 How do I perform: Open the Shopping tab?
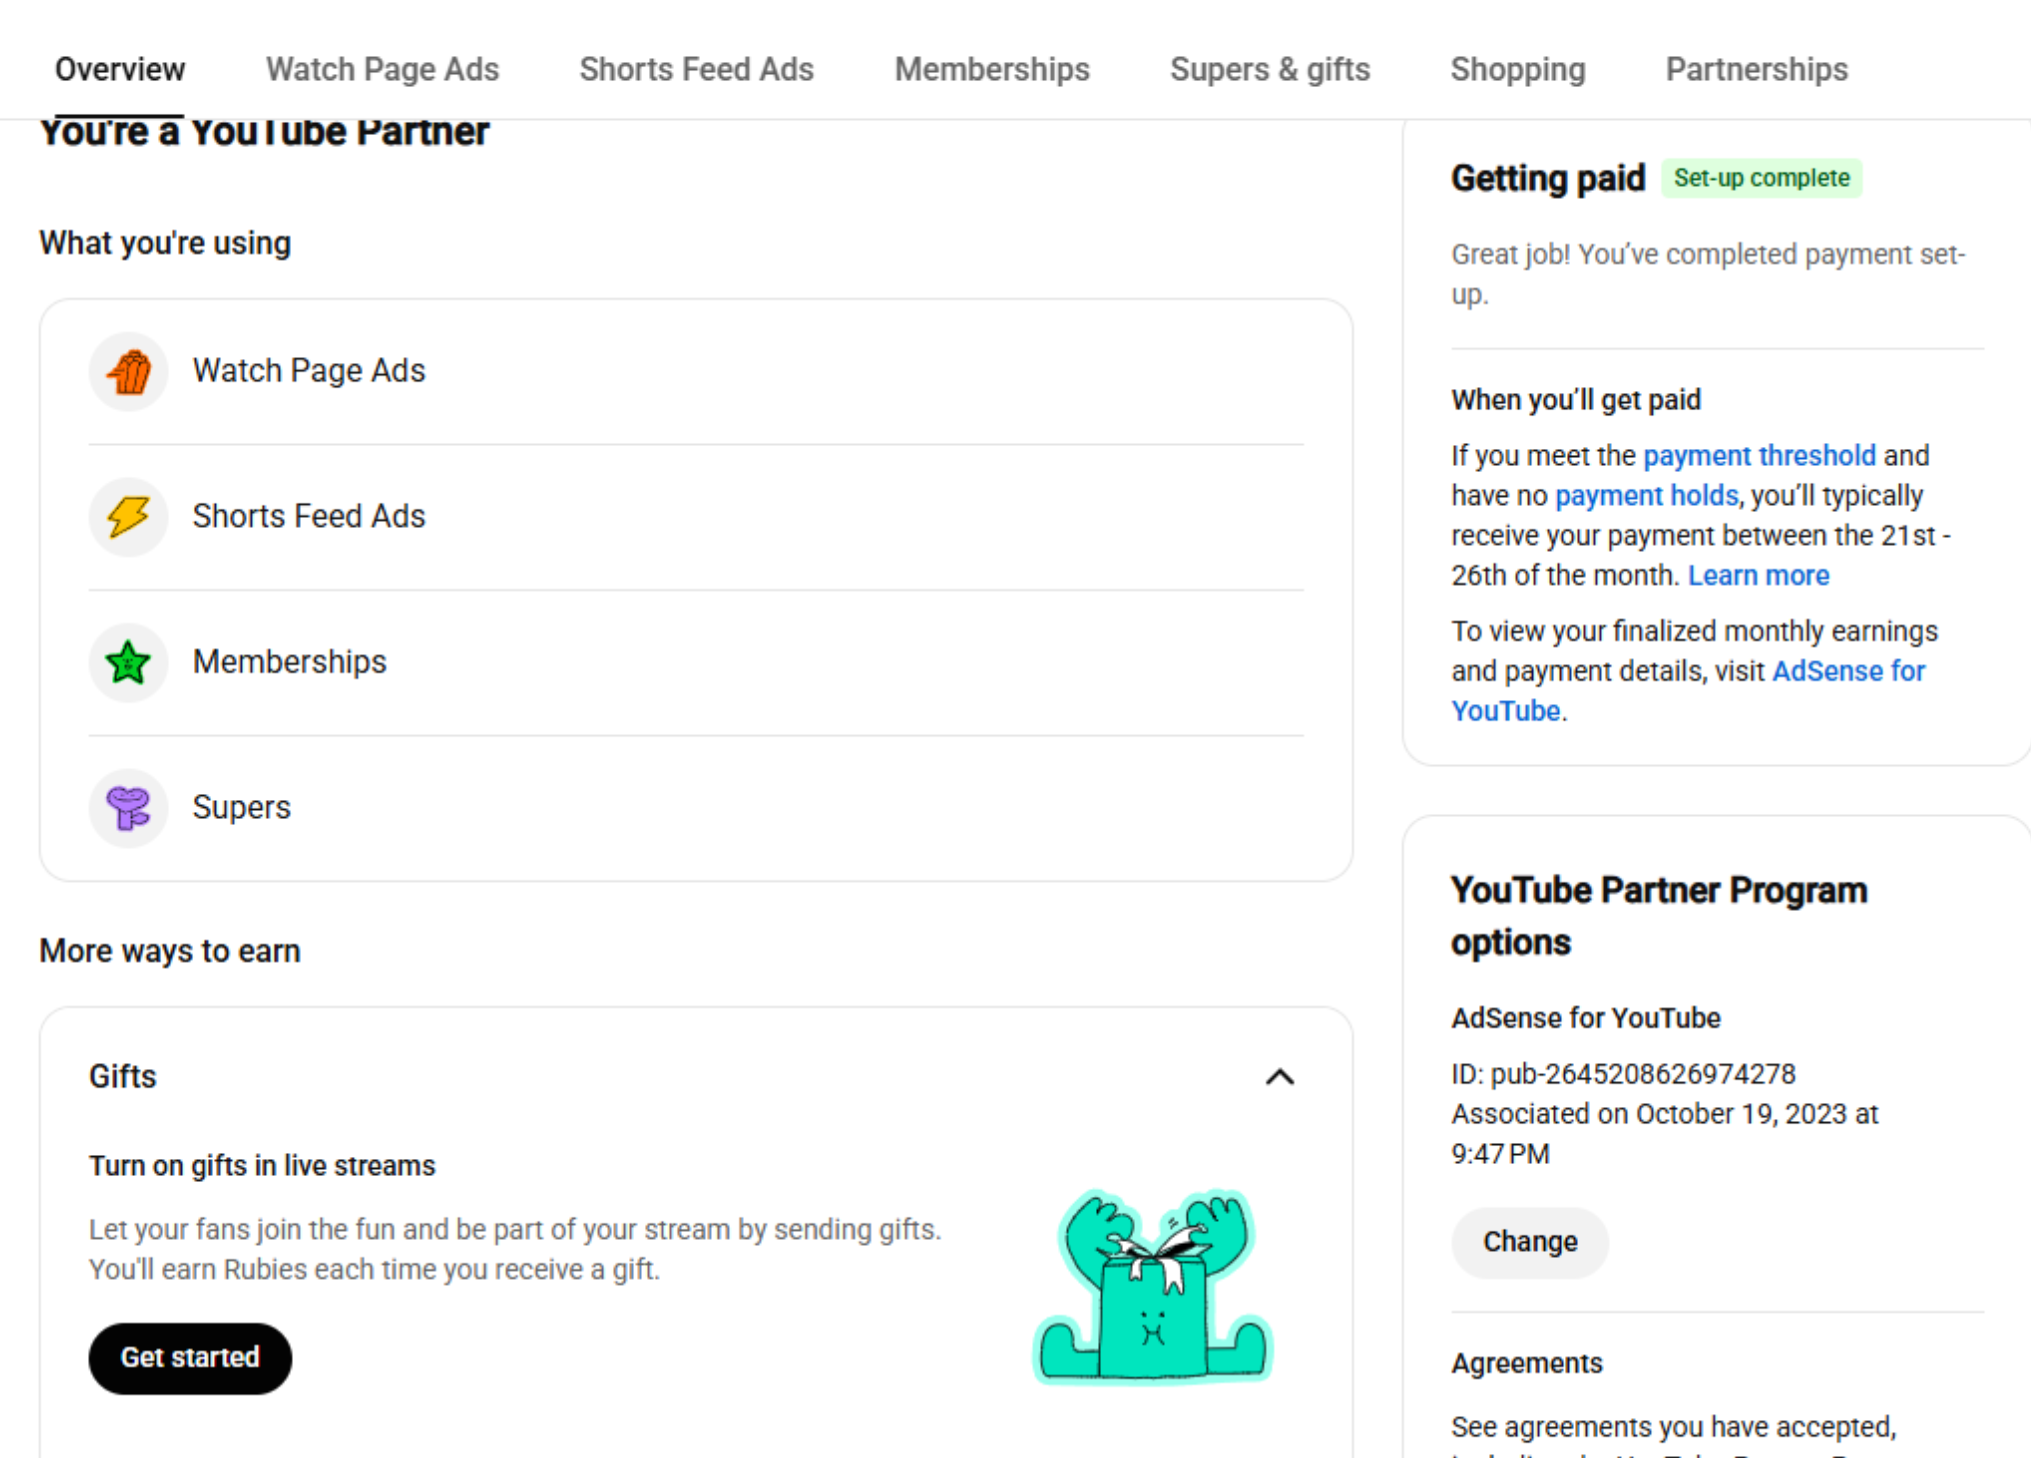(1518, 69)
